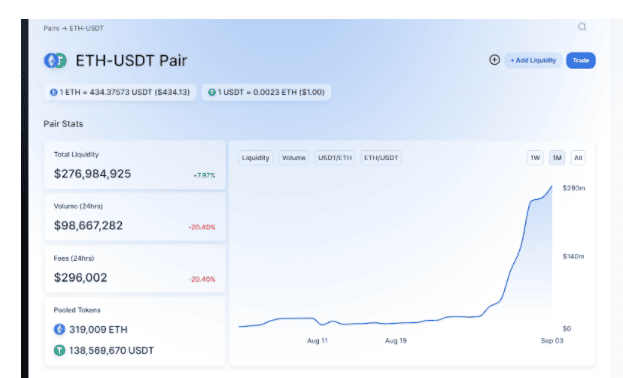
Task: Click the $98,667,282 volume value
Action: coord(88,225)
